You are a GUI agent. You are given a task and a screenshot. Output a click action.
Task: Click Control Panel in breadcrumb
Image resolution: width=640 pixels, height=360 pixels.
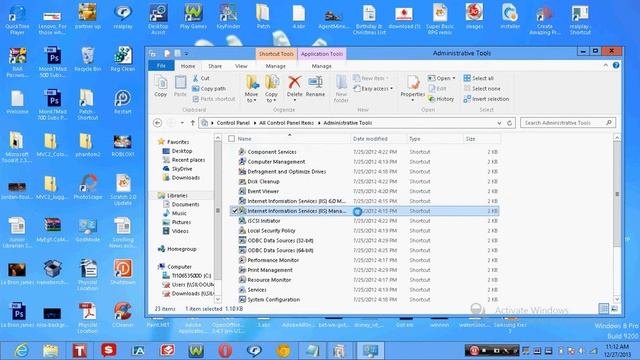[233, 123]
